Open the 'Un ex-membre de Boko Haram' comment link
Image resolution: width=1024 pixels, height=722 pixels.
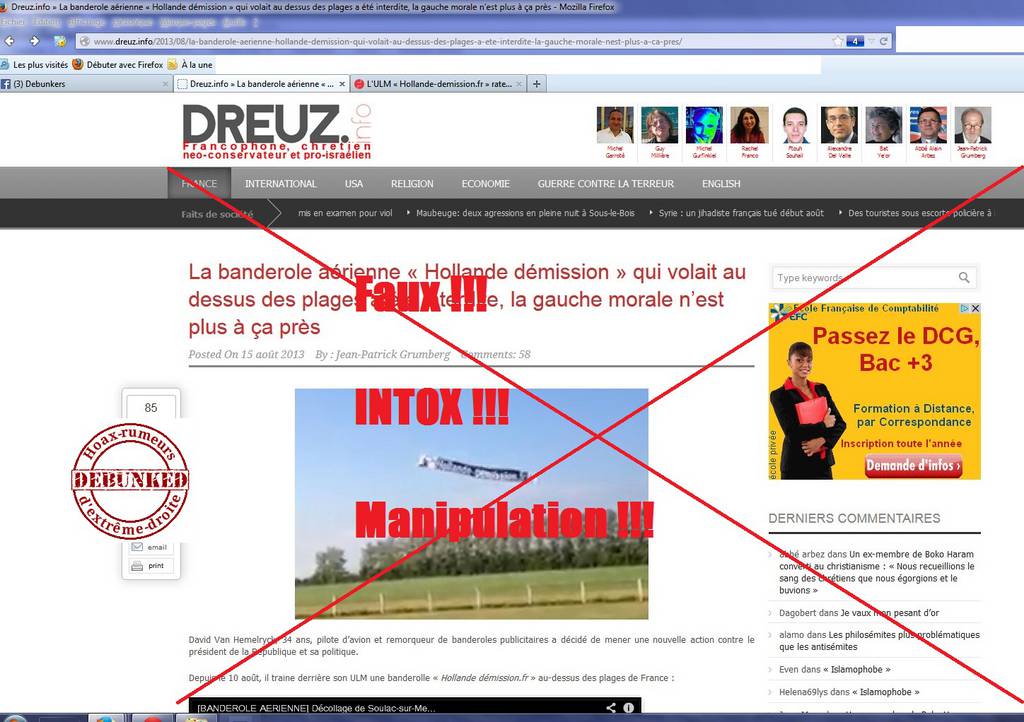coord(876,572)
